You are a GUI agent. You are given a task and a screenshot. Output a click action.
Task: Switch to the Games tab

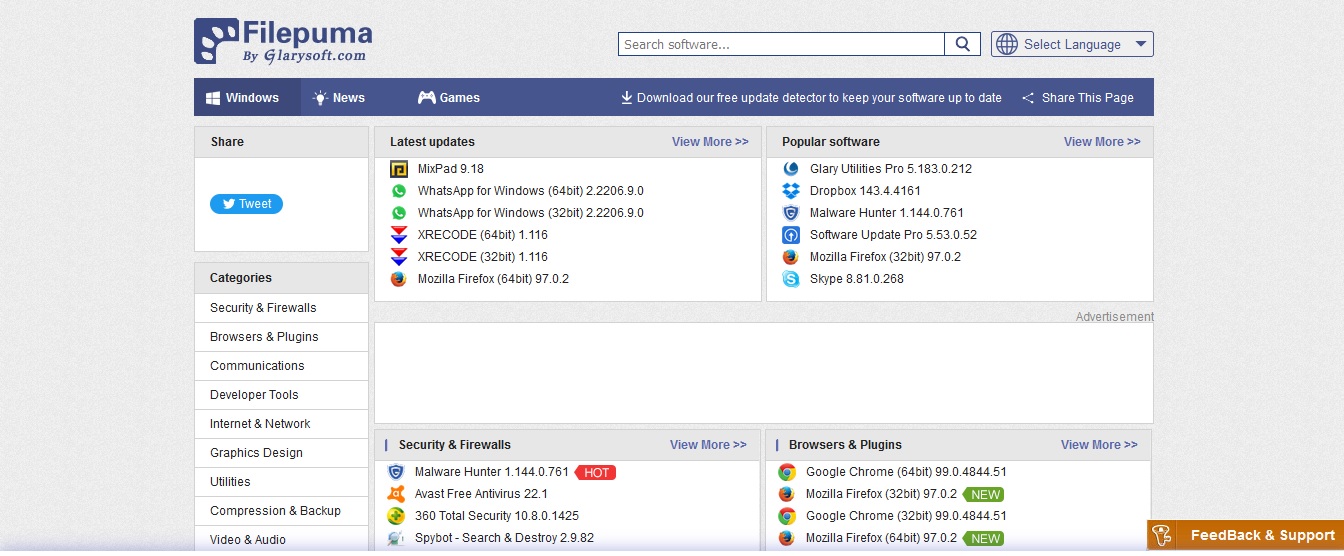tap(448, 98)
